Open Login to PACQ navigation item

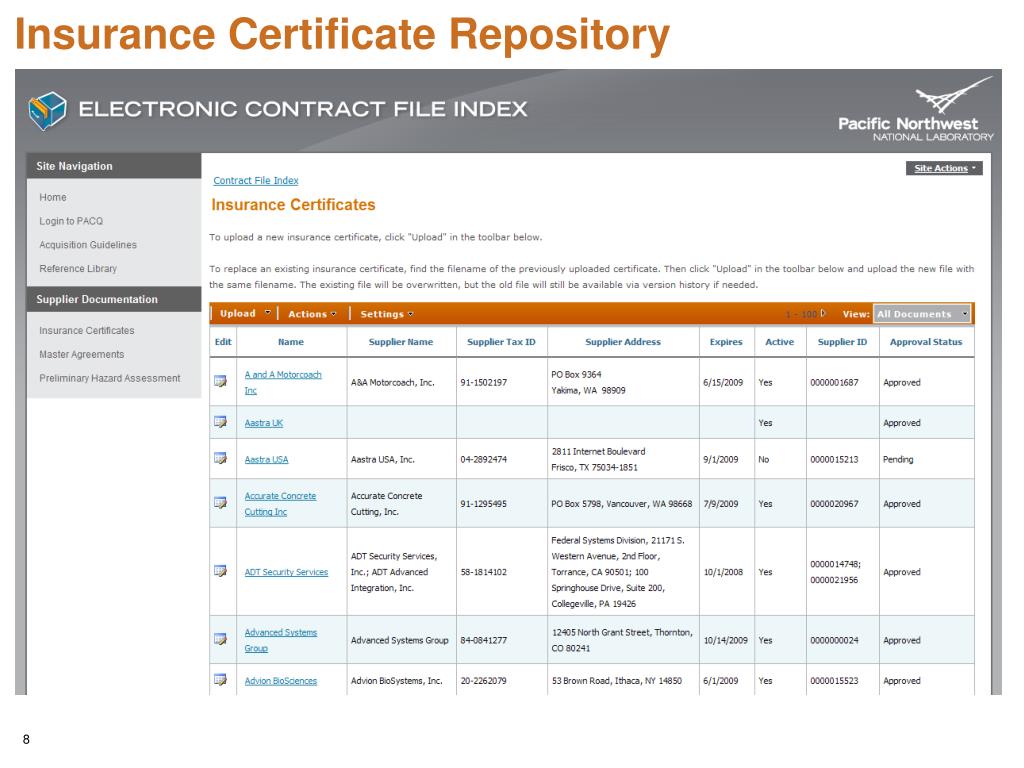[71, 221]
